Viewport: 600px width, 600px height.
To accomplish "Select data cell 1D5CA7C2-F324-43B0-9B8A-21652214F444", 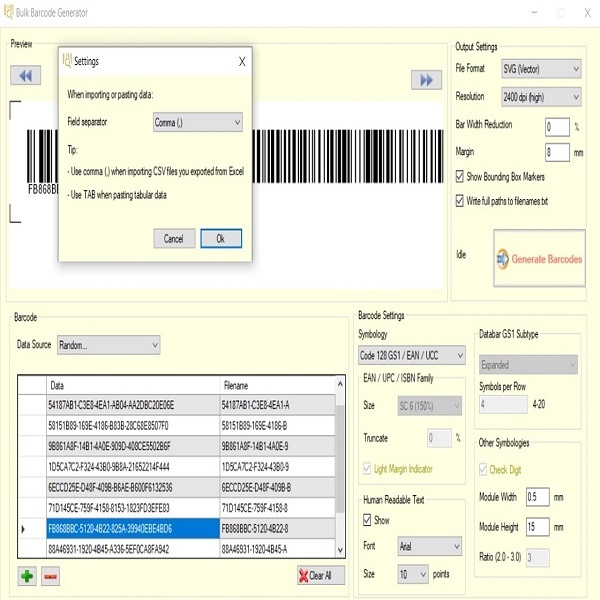I will pos(133,467).
